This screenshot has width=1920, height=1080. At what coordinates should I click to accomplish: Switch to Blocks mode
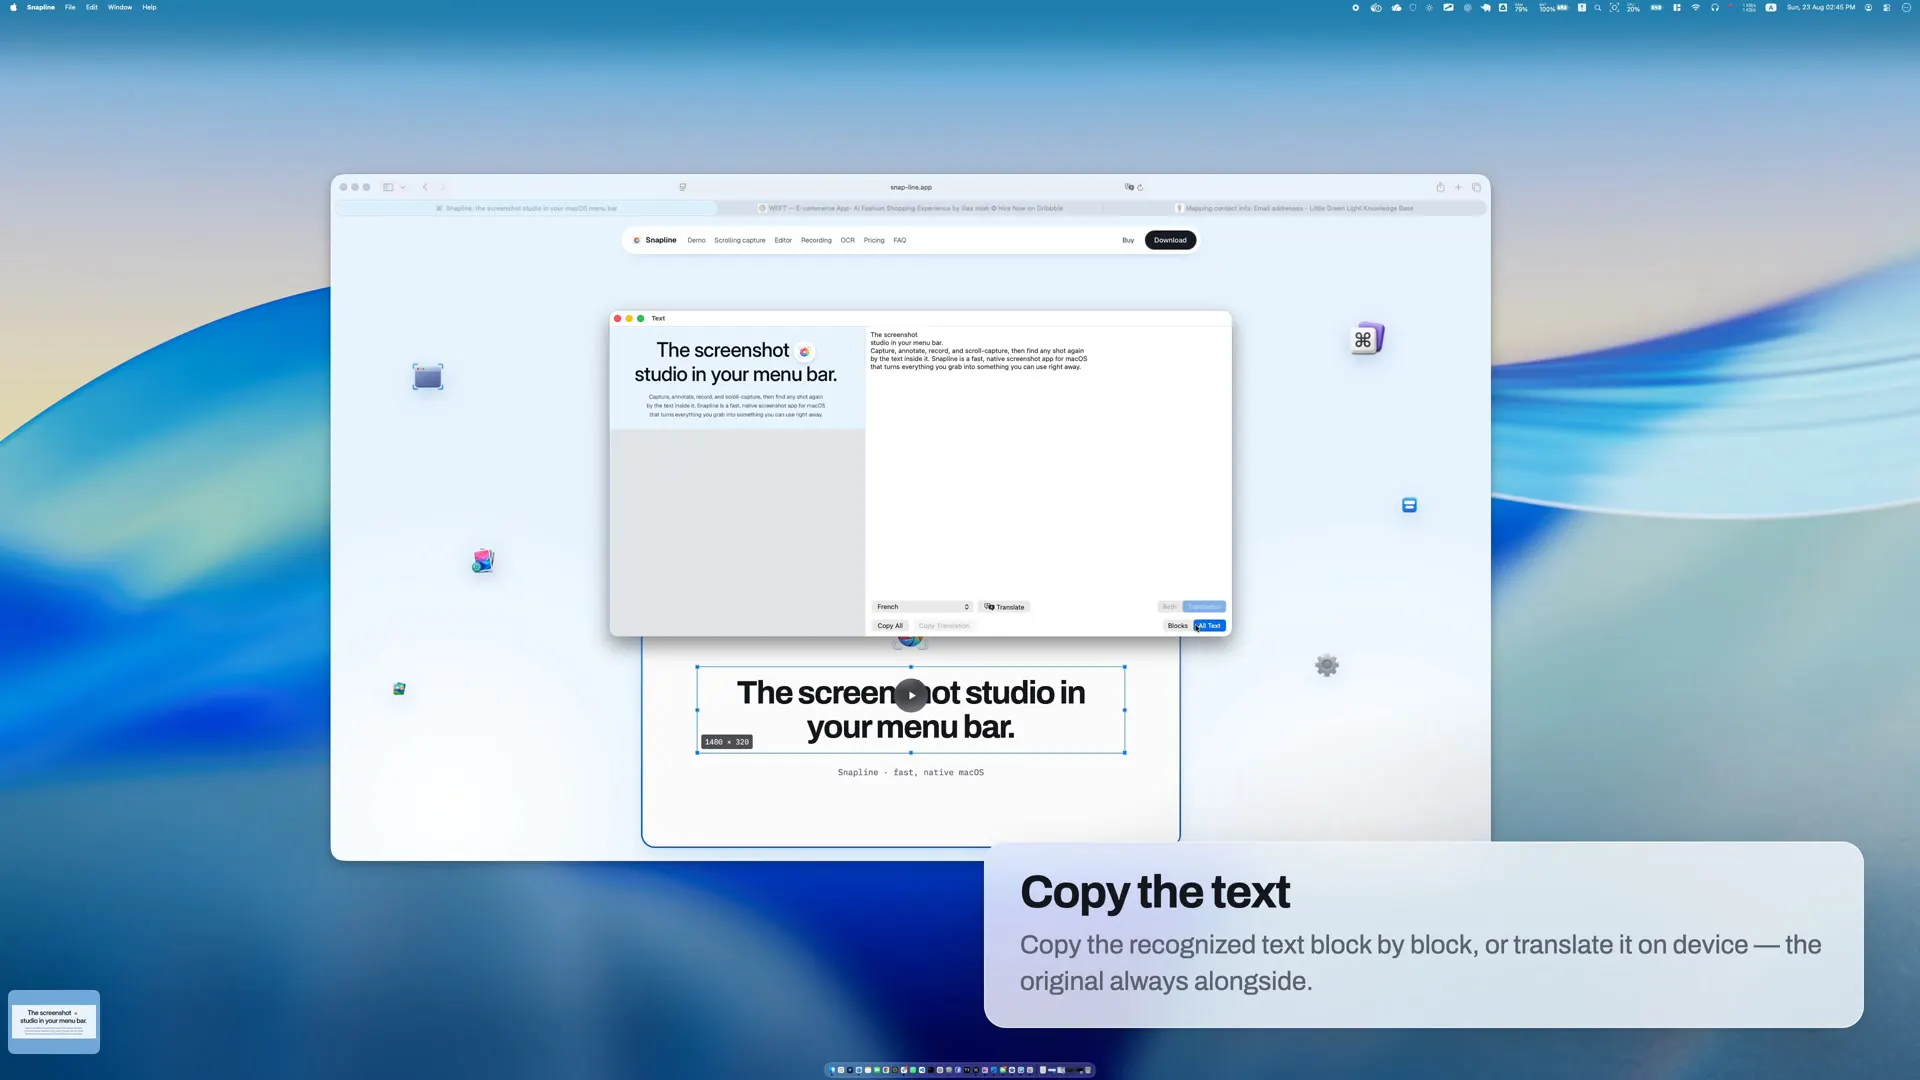(1177, 626)
